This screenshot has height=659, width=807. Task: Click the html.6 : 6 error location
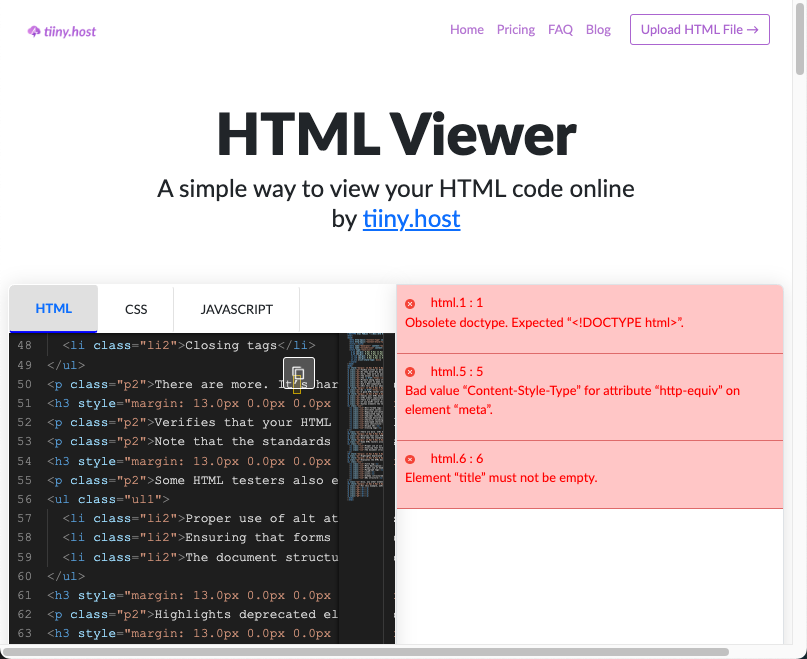click(x=457, y=459)
